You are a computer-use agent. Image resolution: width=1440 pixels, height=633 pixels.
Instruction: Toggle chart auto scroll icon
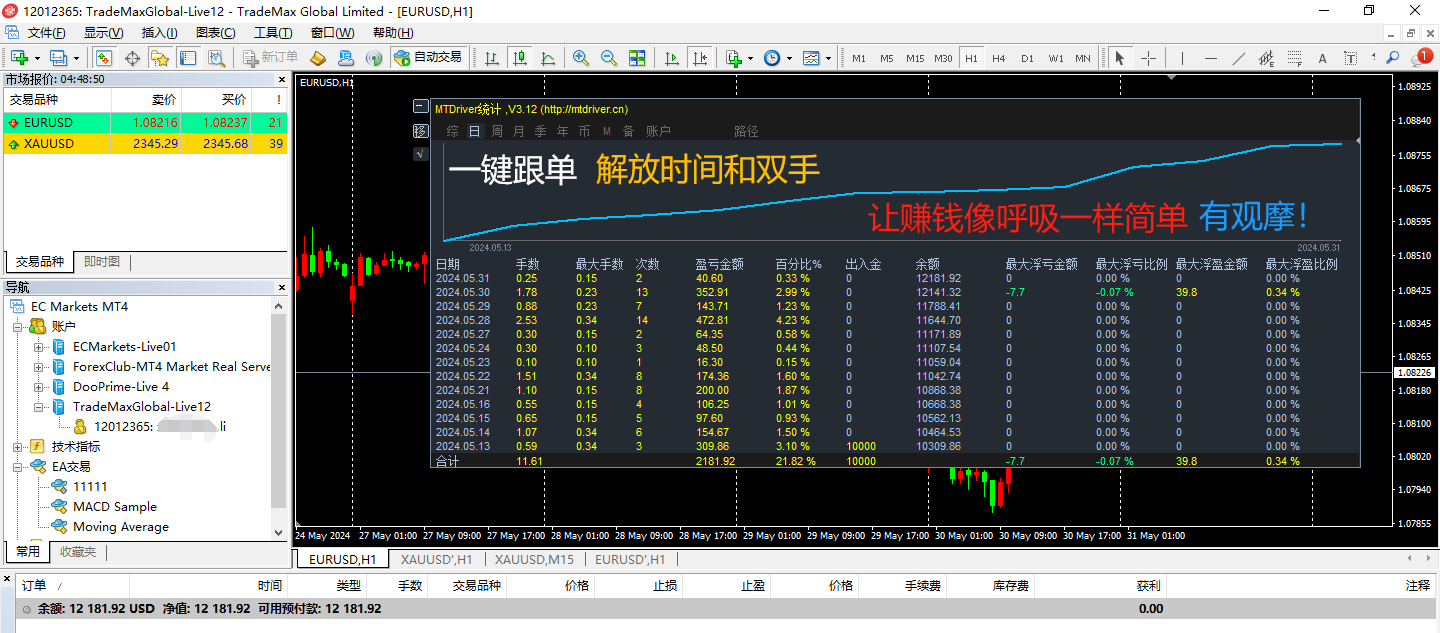point(672,58)
